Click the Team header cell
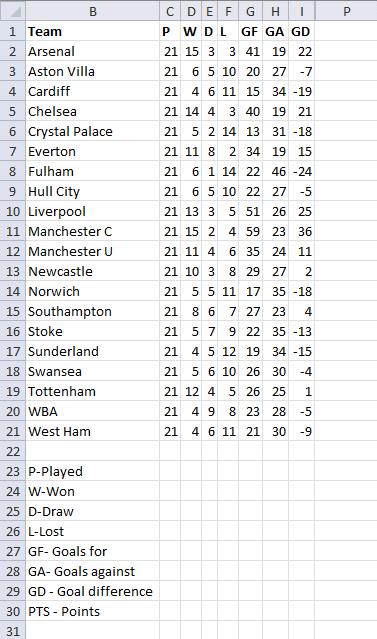The height and width of the screenshot is (639, 377). (93, 31)
